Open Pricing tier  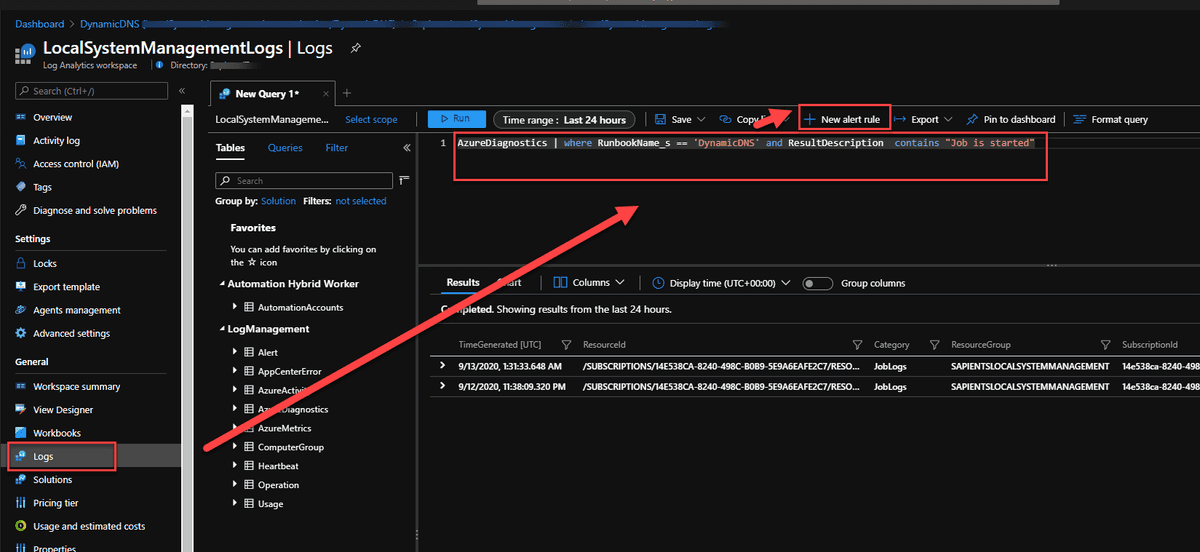(55, 503)
